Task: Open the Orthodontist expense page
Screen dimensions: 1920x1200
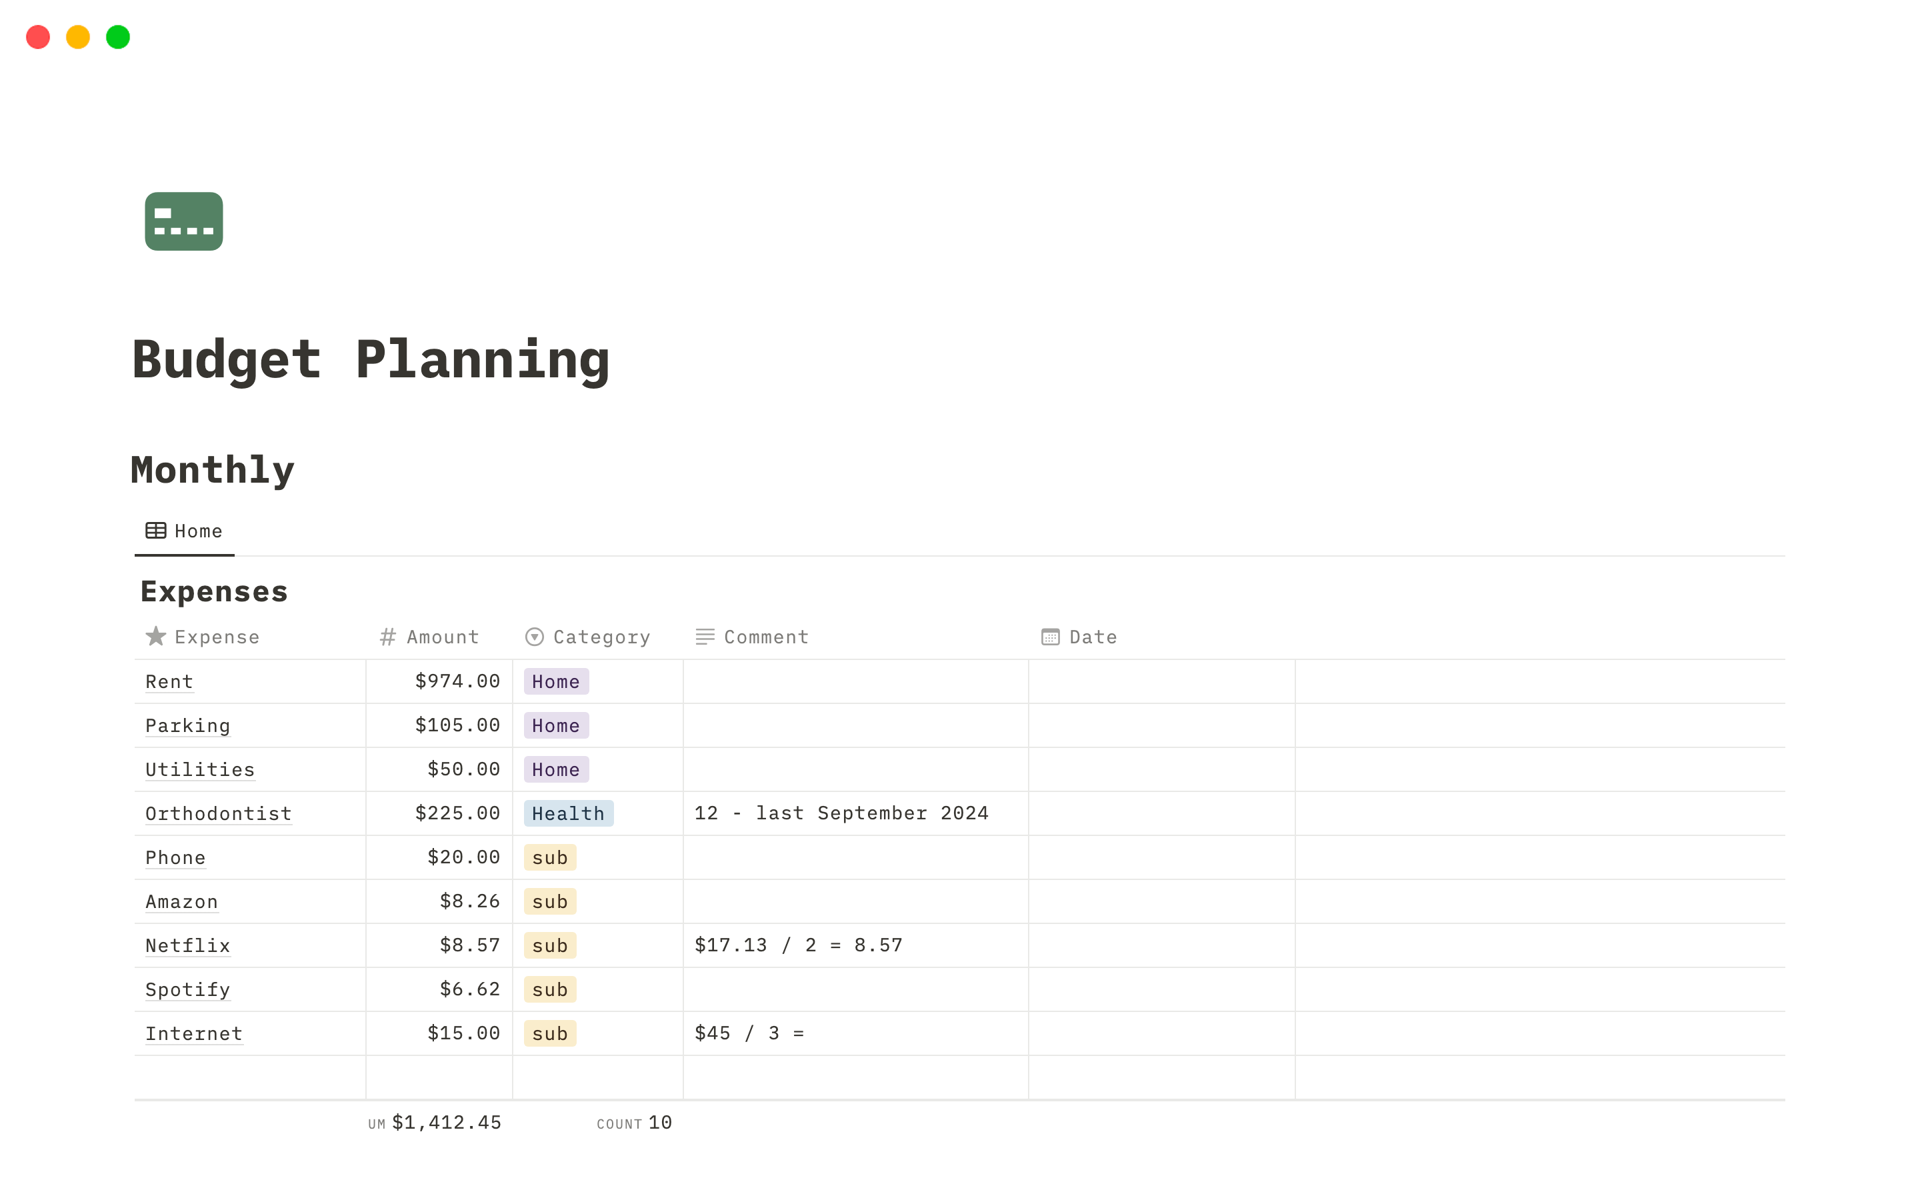Action: [x=218, y=813]
